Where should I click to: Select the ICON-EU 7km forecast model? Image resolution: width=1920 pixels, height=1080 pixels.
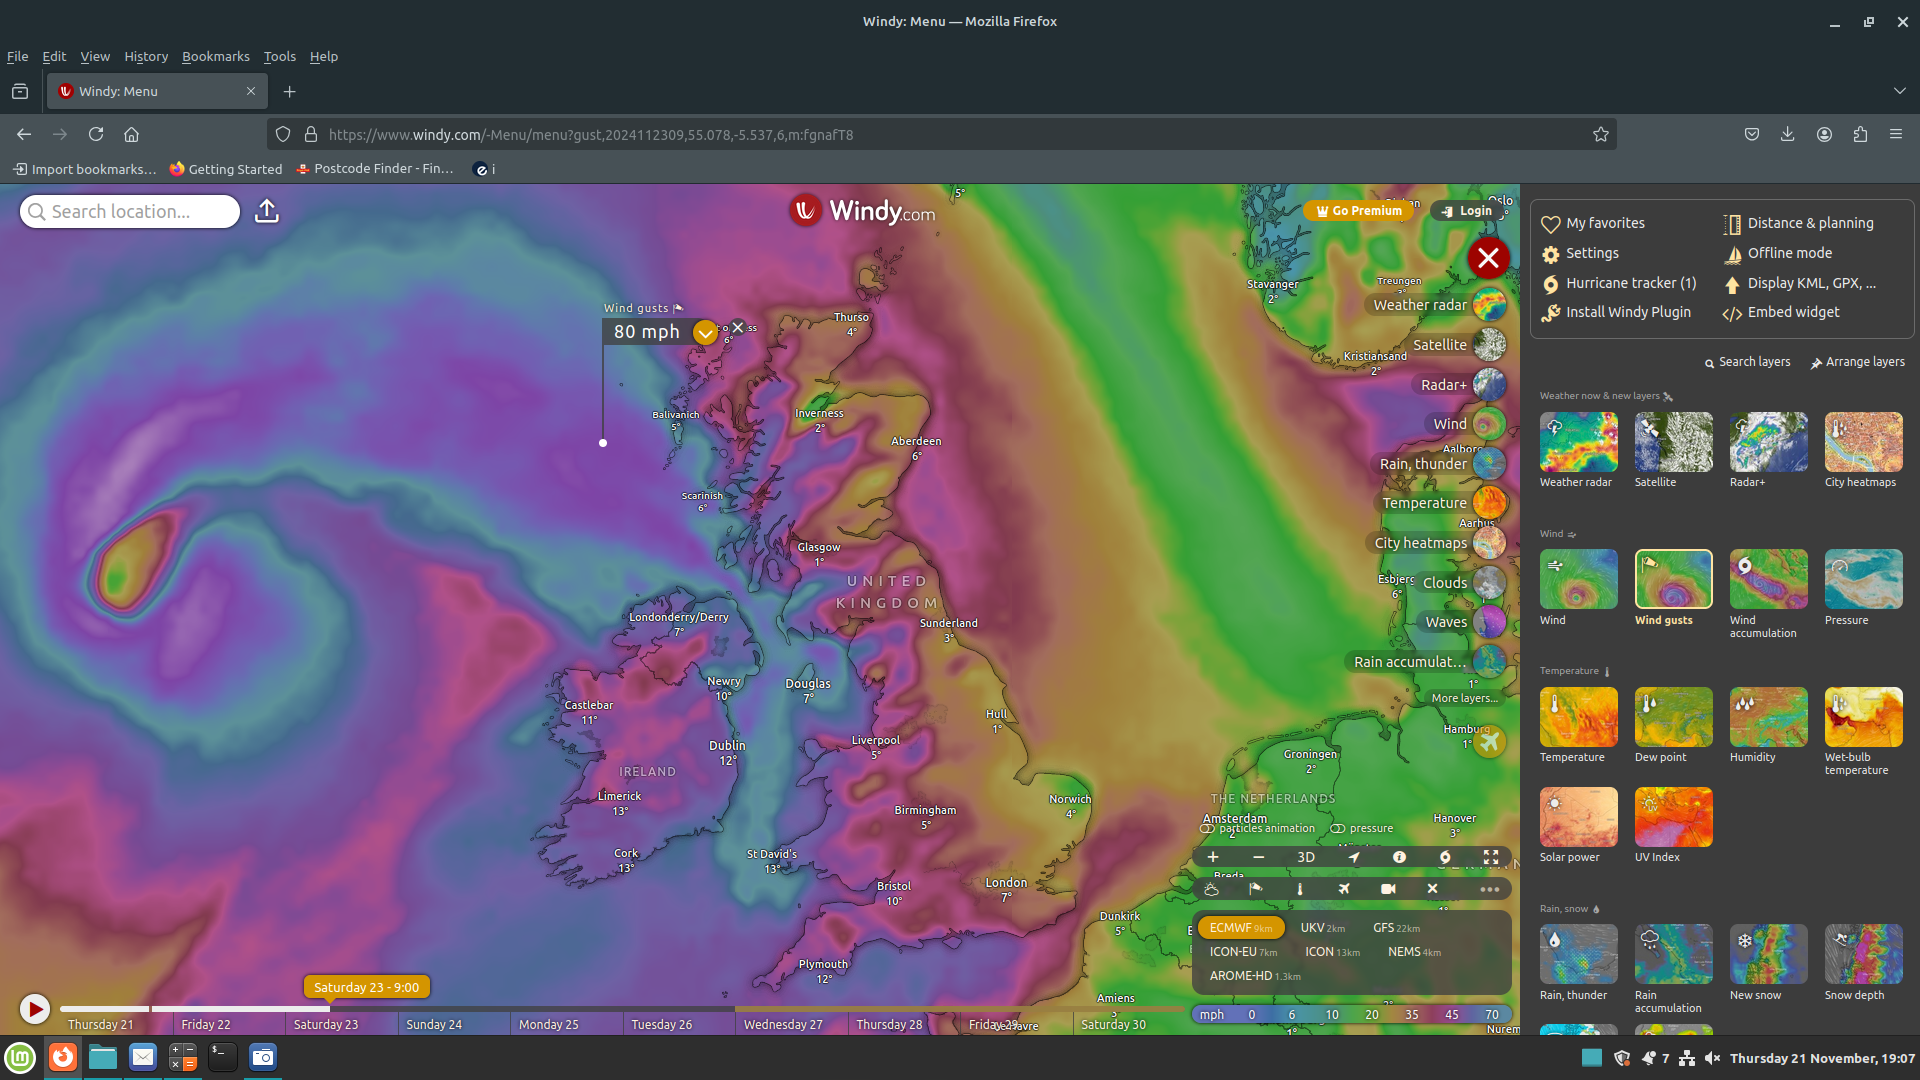1243,952
